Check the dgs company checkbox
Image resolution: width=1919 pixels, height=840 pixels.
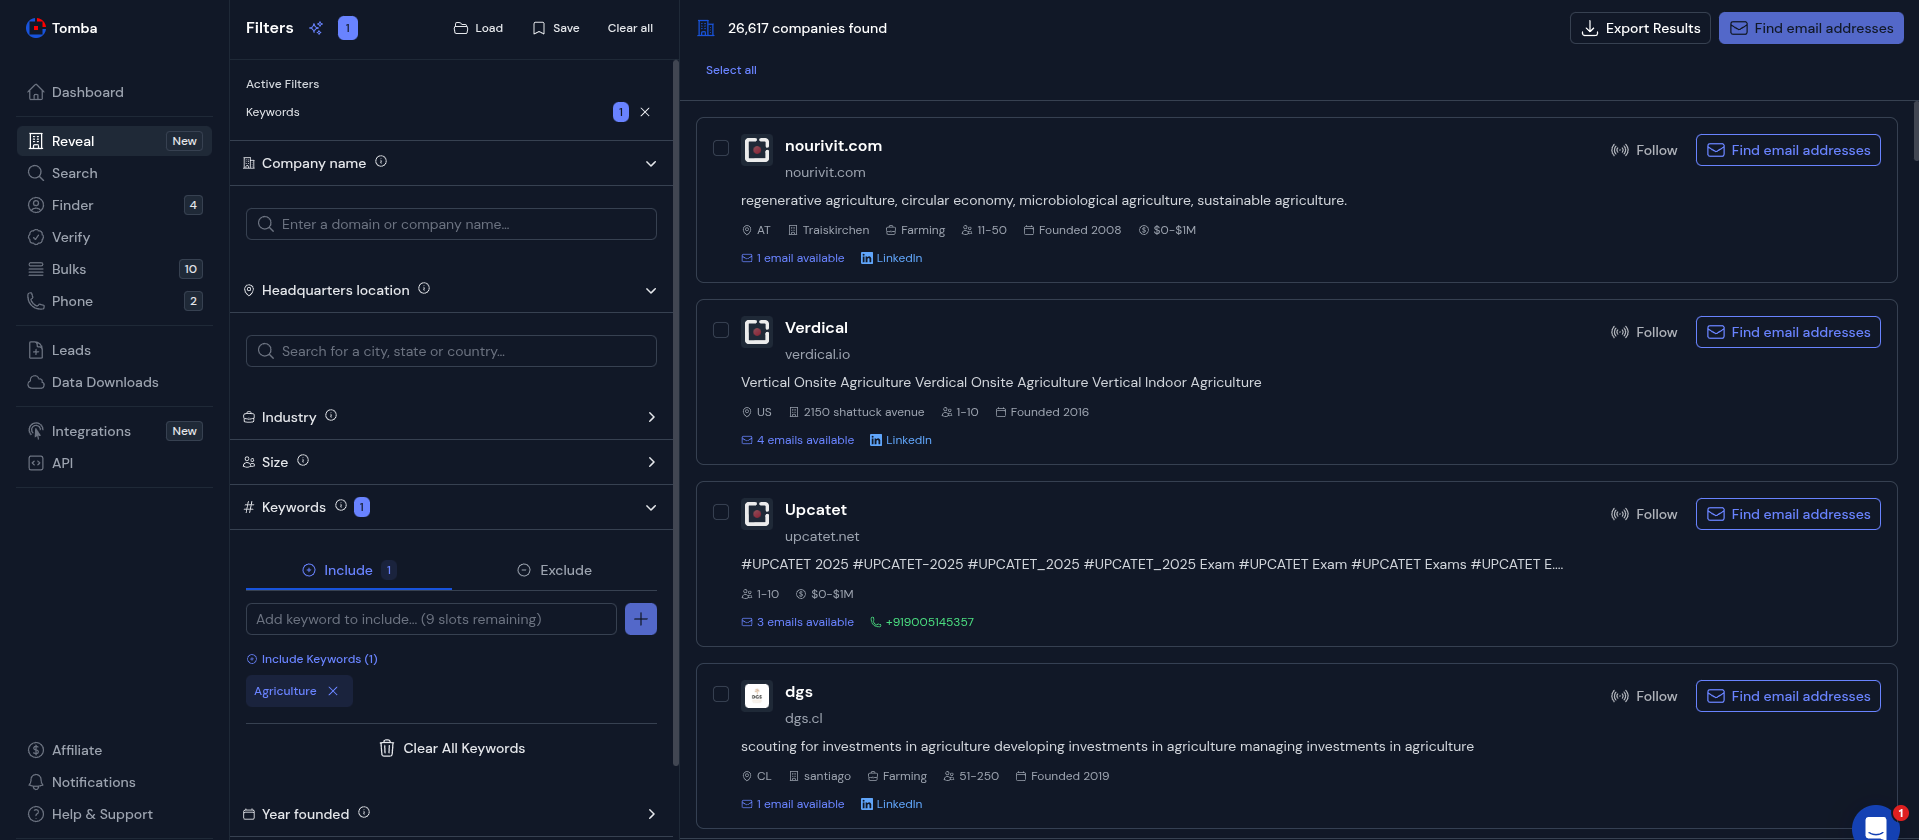tap(721, 694)
